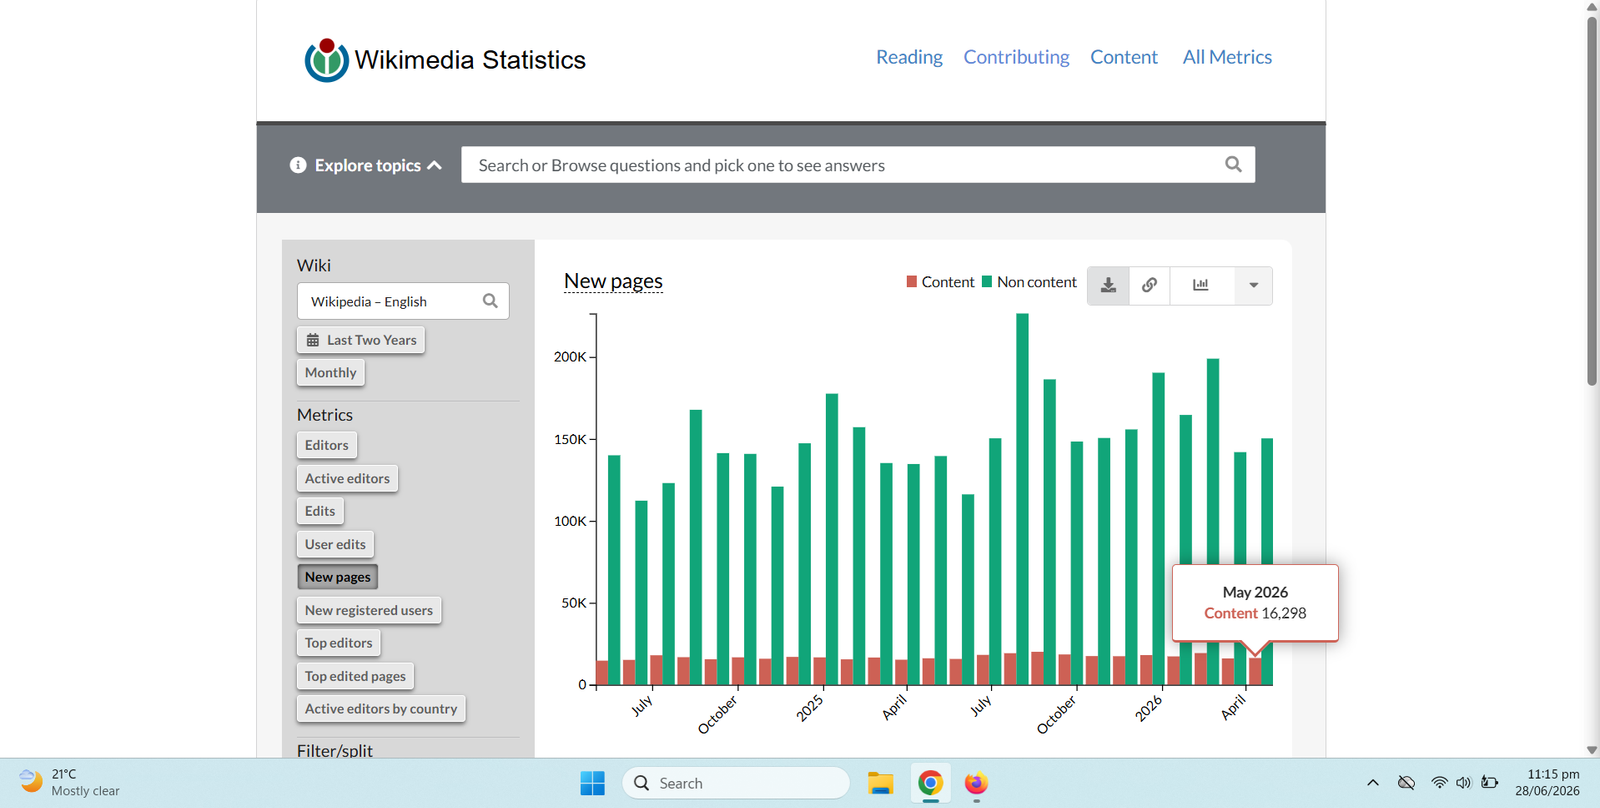Click the search magnifier in the topics bar
This screenshot has height=808, width=1600.
click(1233, 165)
